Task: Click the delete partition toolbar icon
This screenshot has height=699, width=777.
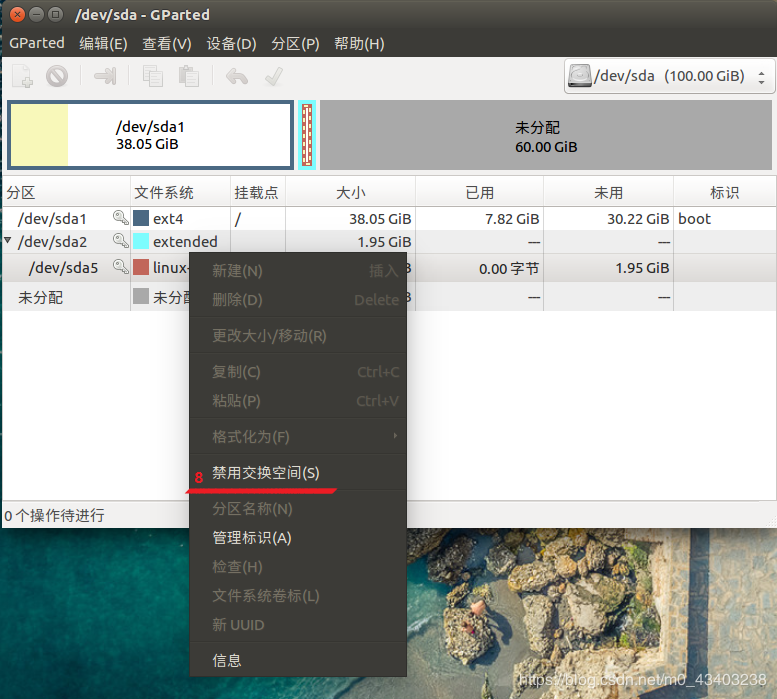Action: (57, 76)
